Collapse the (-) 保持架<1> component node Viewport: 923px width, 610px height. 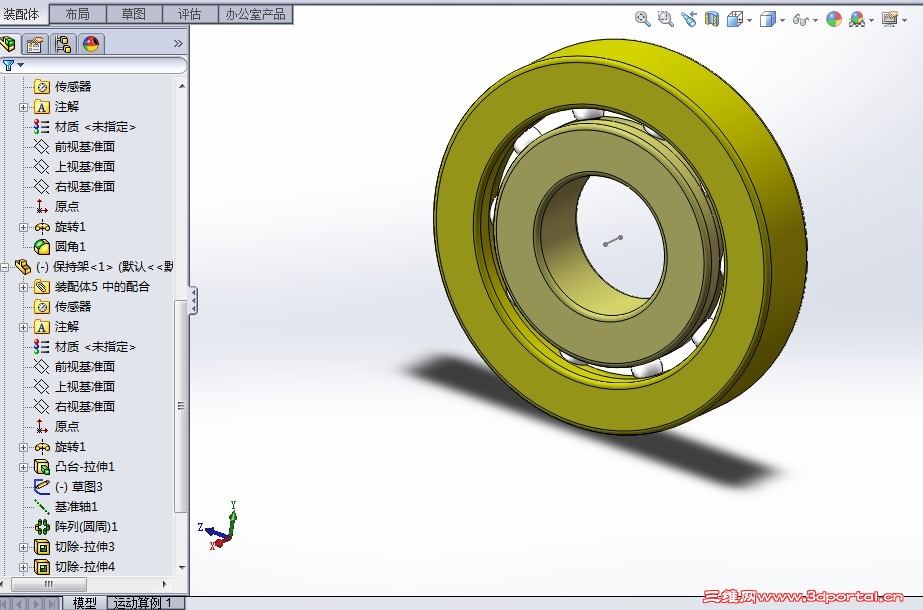tap(4, 267)
